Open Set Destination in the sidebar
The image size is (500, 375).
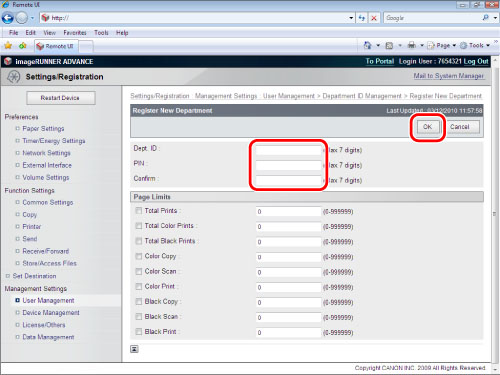coord(34,276)
